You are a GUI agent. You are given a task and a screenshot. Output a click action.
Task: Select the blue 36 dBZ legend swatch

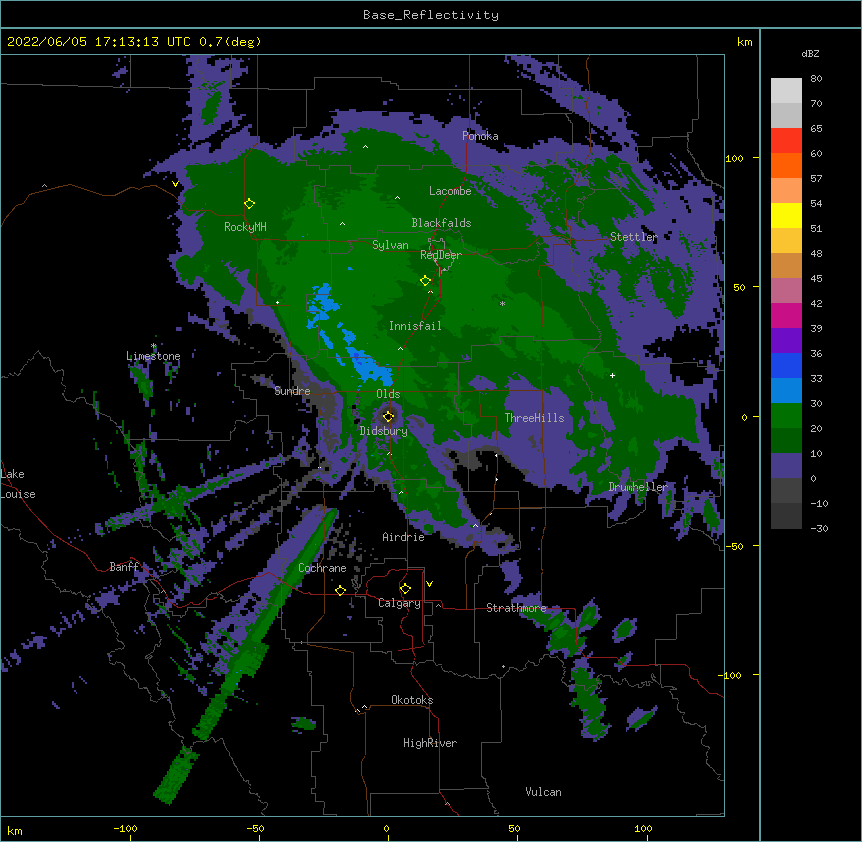pos(786,365)
